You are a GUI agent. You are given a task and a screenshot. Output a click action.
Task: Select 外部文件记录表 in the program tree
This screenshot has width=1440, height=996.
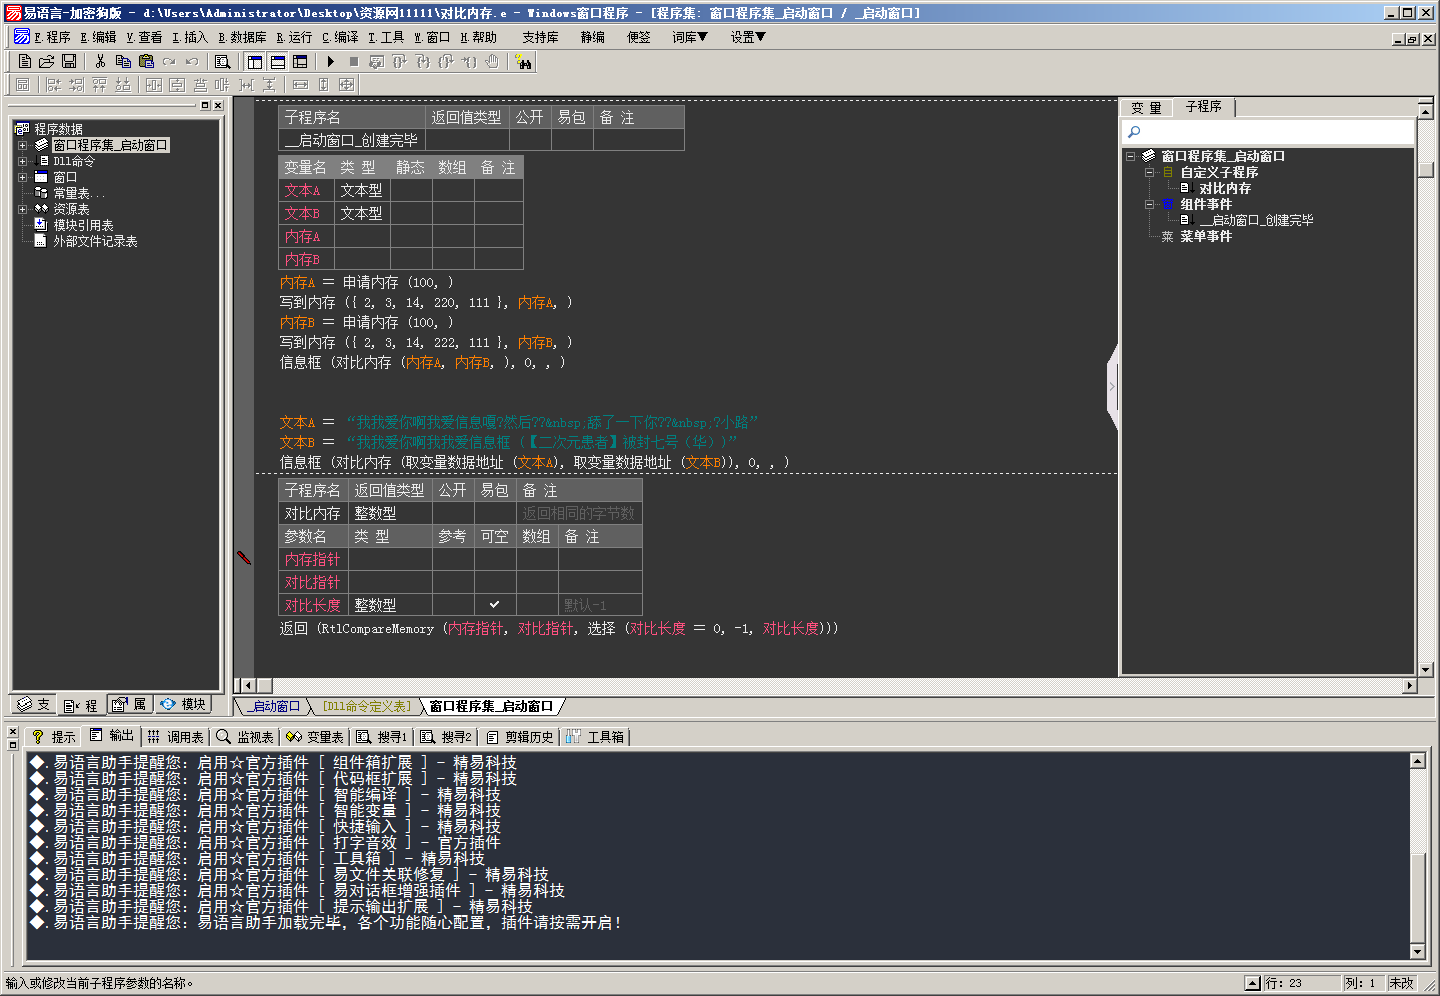pos(95,241)
